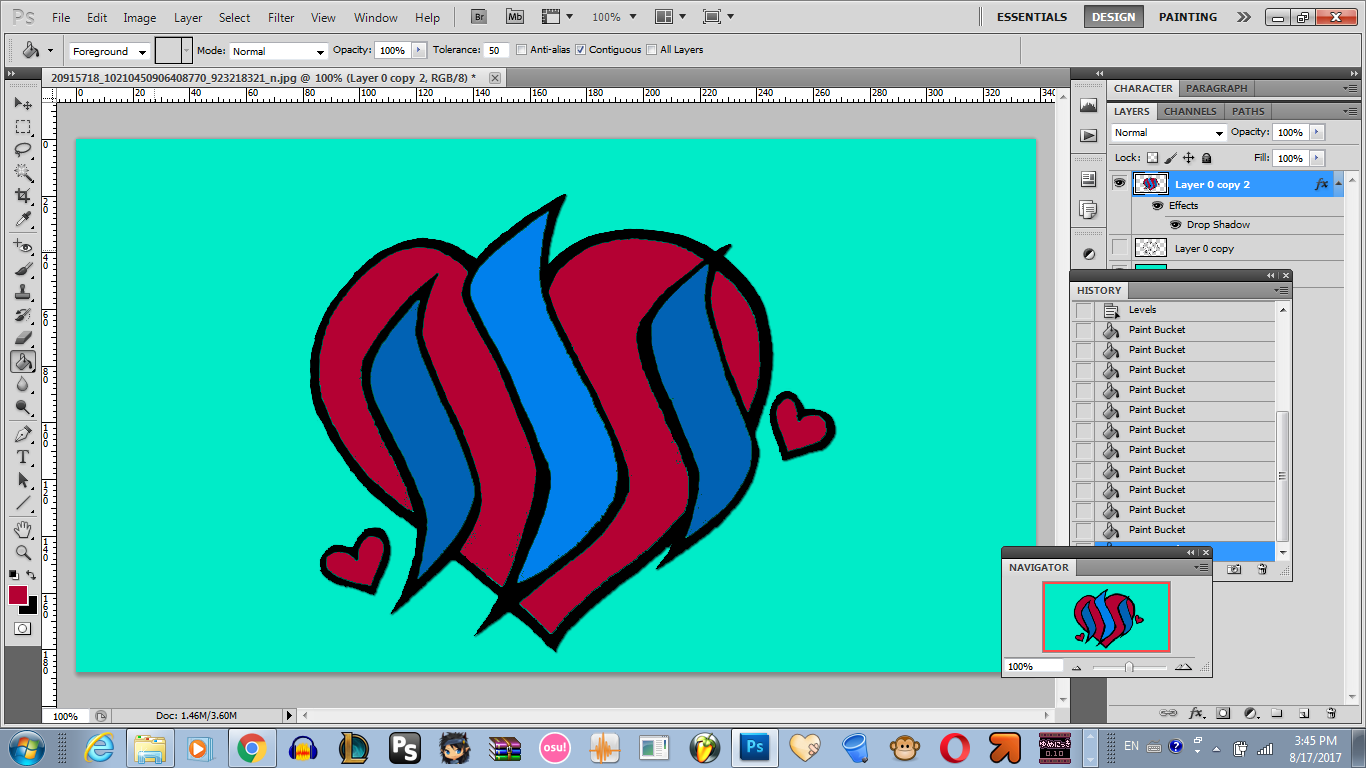Select the Type tool
The width and height of the screenshot is (1366, 768).
tap(23, 457)
